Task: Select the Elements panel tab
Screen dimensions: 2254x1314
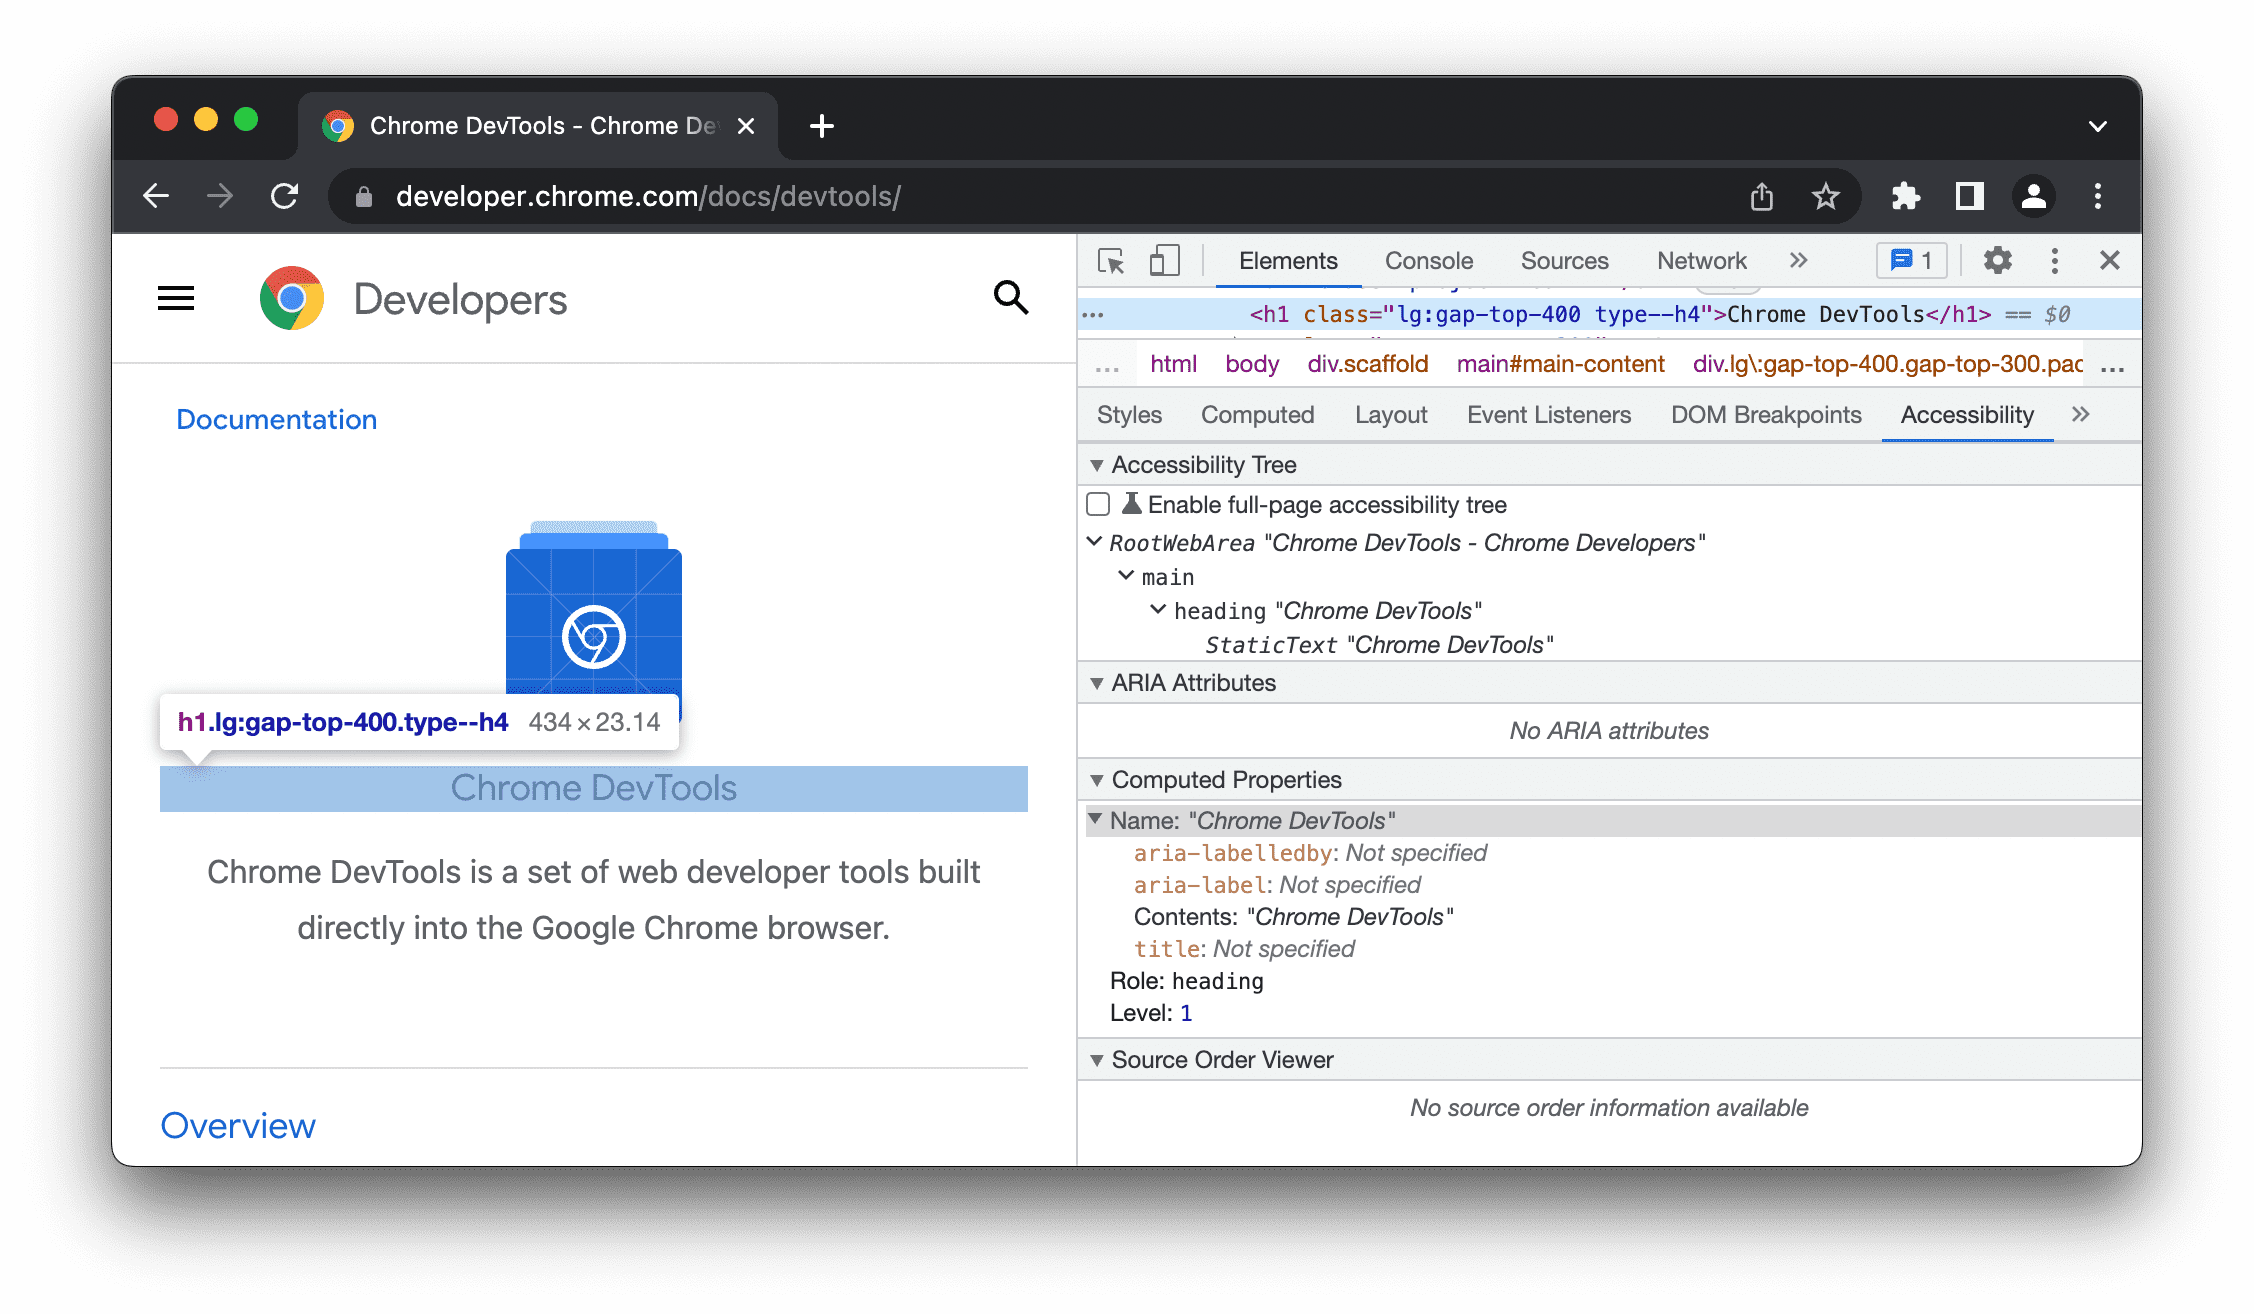Action: click(1287, 260)
